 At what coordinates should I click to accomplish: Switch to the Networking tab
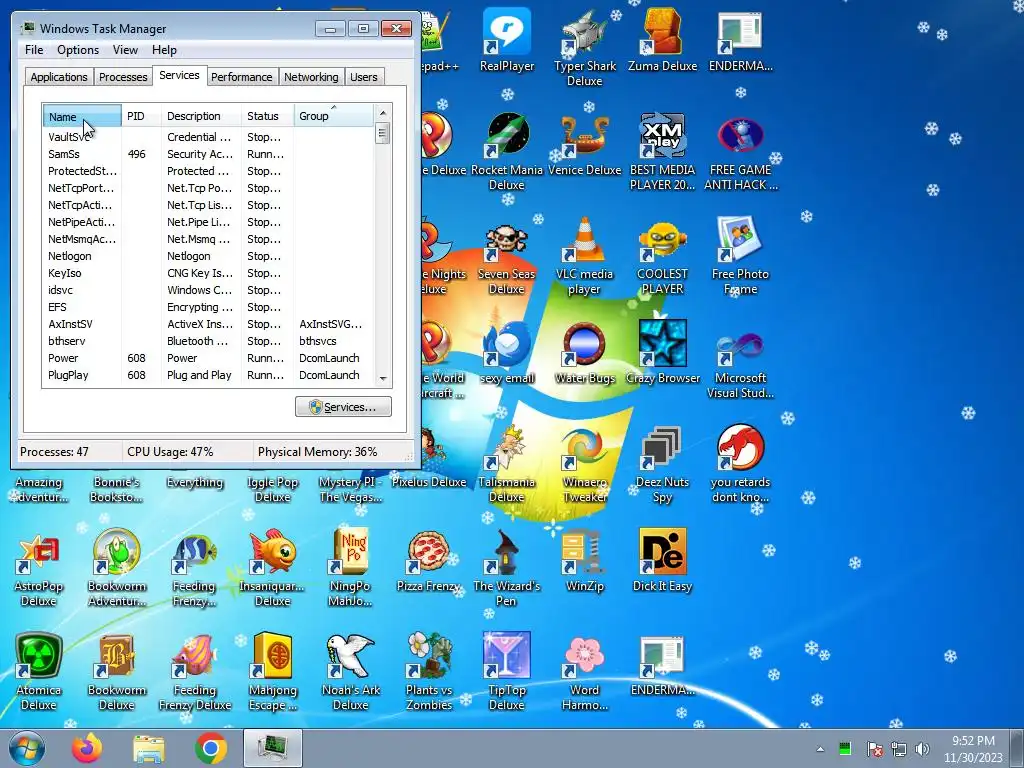(311, 76)
